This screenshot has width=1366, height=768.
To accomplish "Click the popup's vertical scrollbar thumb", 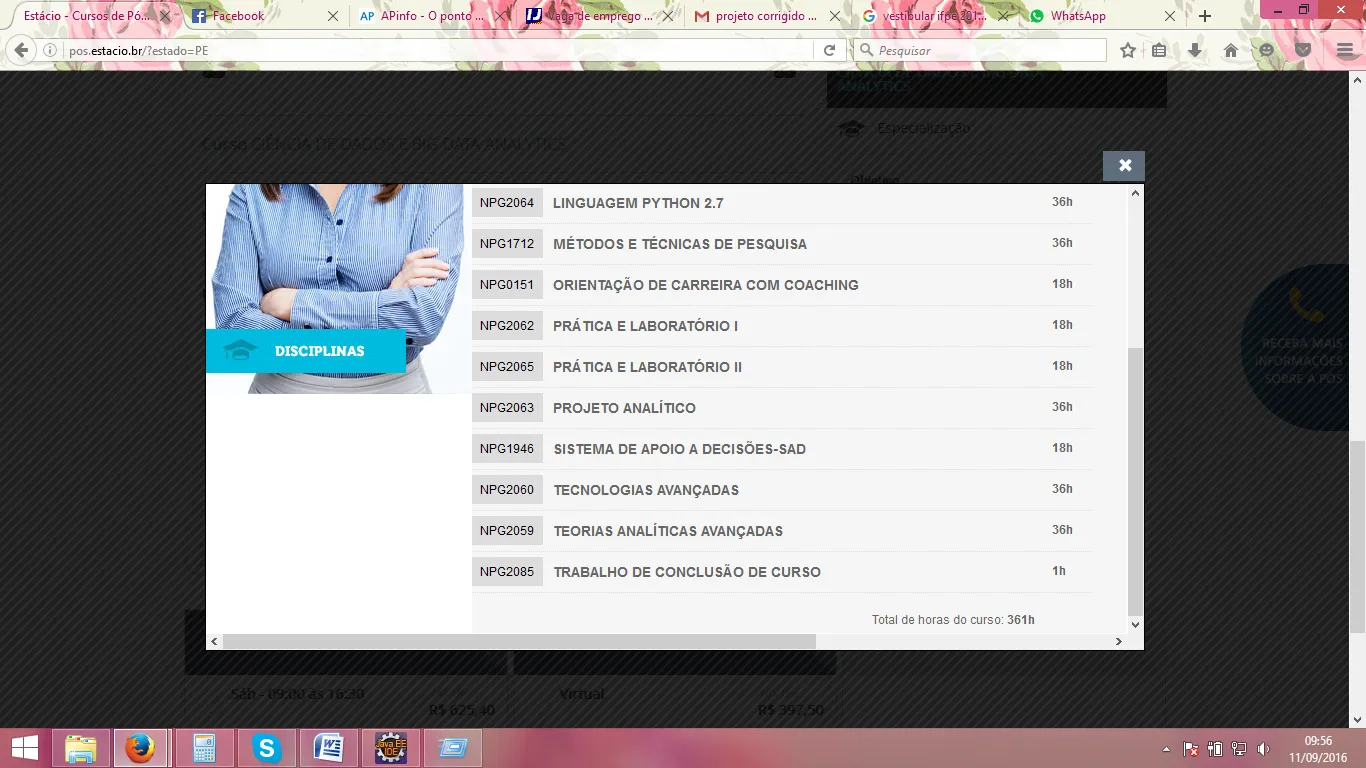I will tap(1135, 482).
